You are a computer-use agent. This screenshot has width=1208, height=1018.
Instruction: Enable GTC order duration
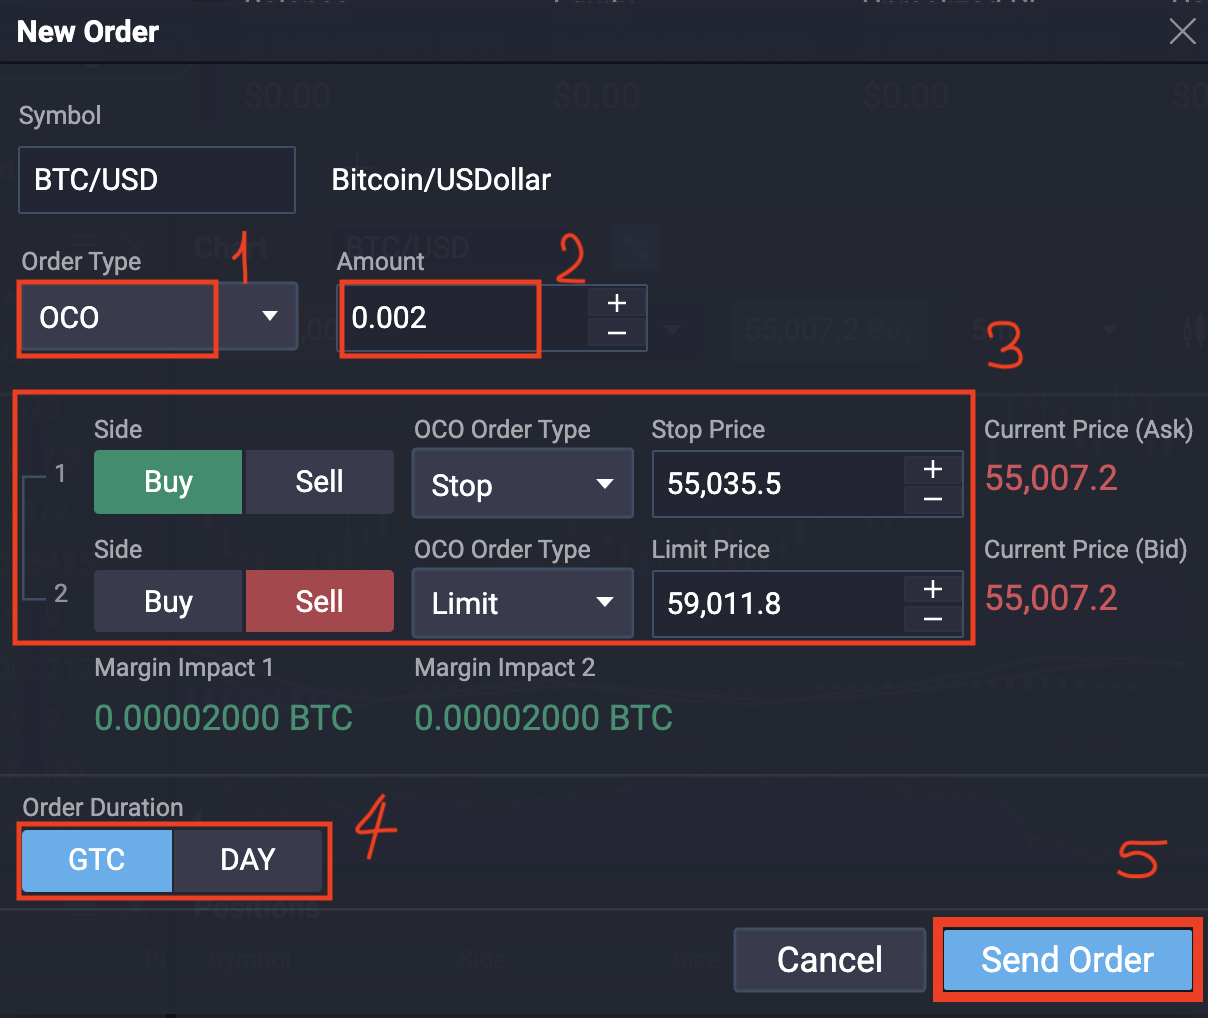click(96, 860)
